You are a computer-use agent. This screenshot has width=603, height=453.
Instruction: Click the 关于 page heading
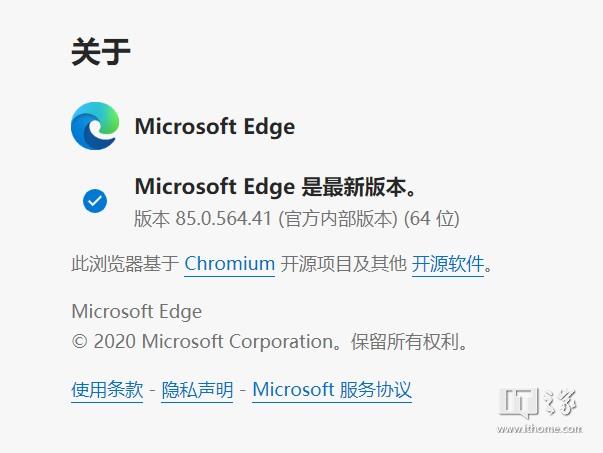click(x=101, y=52)
